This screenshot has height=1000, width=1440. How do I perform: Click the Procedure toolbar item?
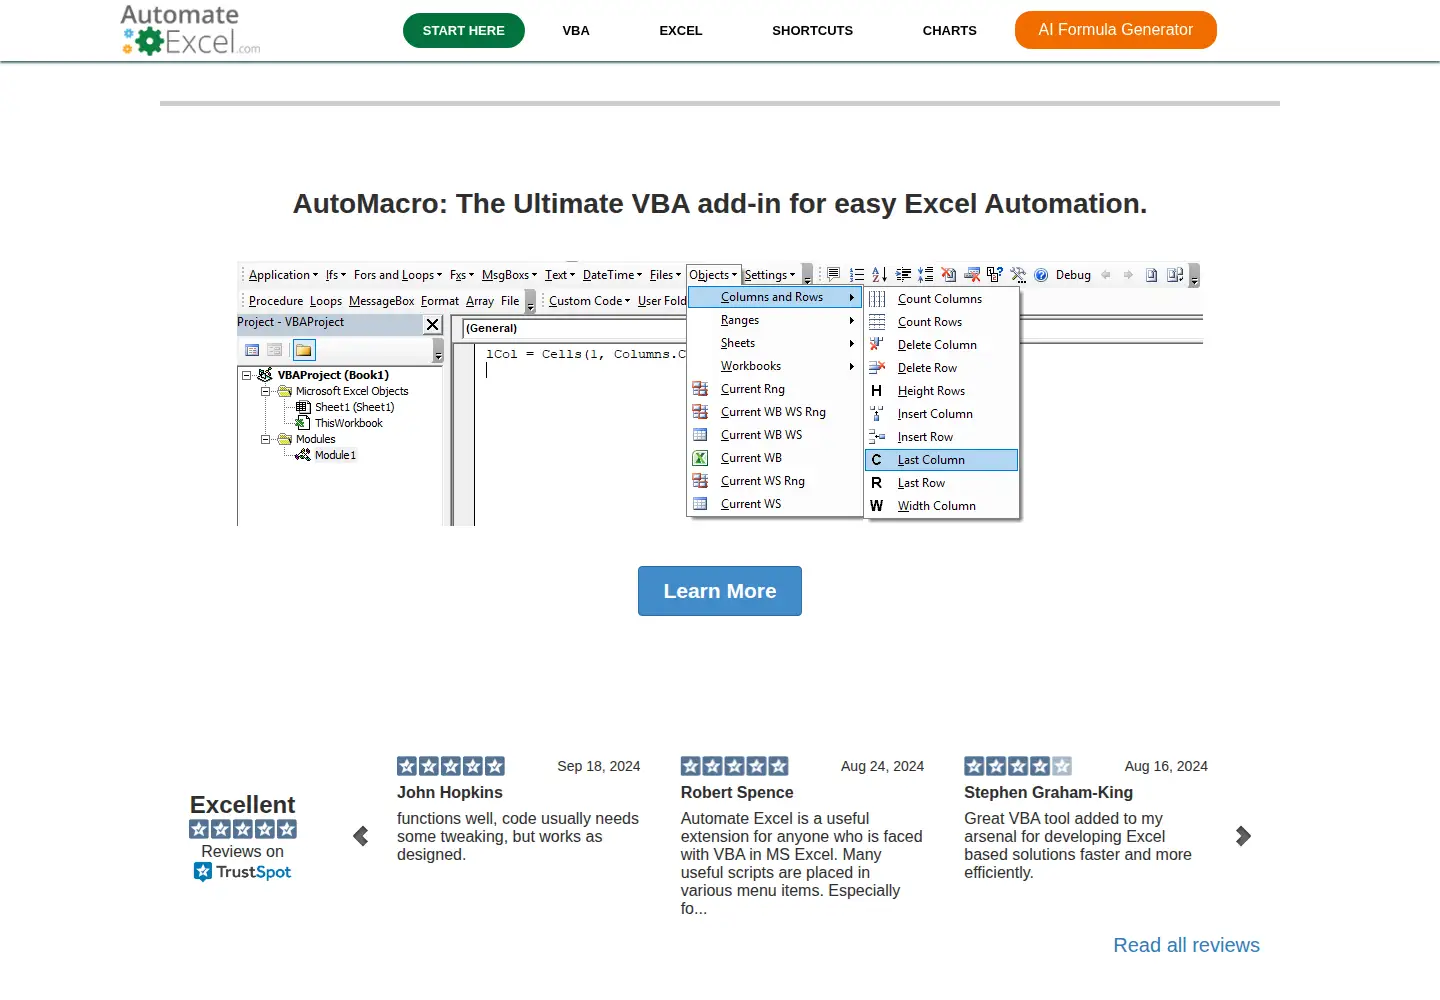point(276,301)
